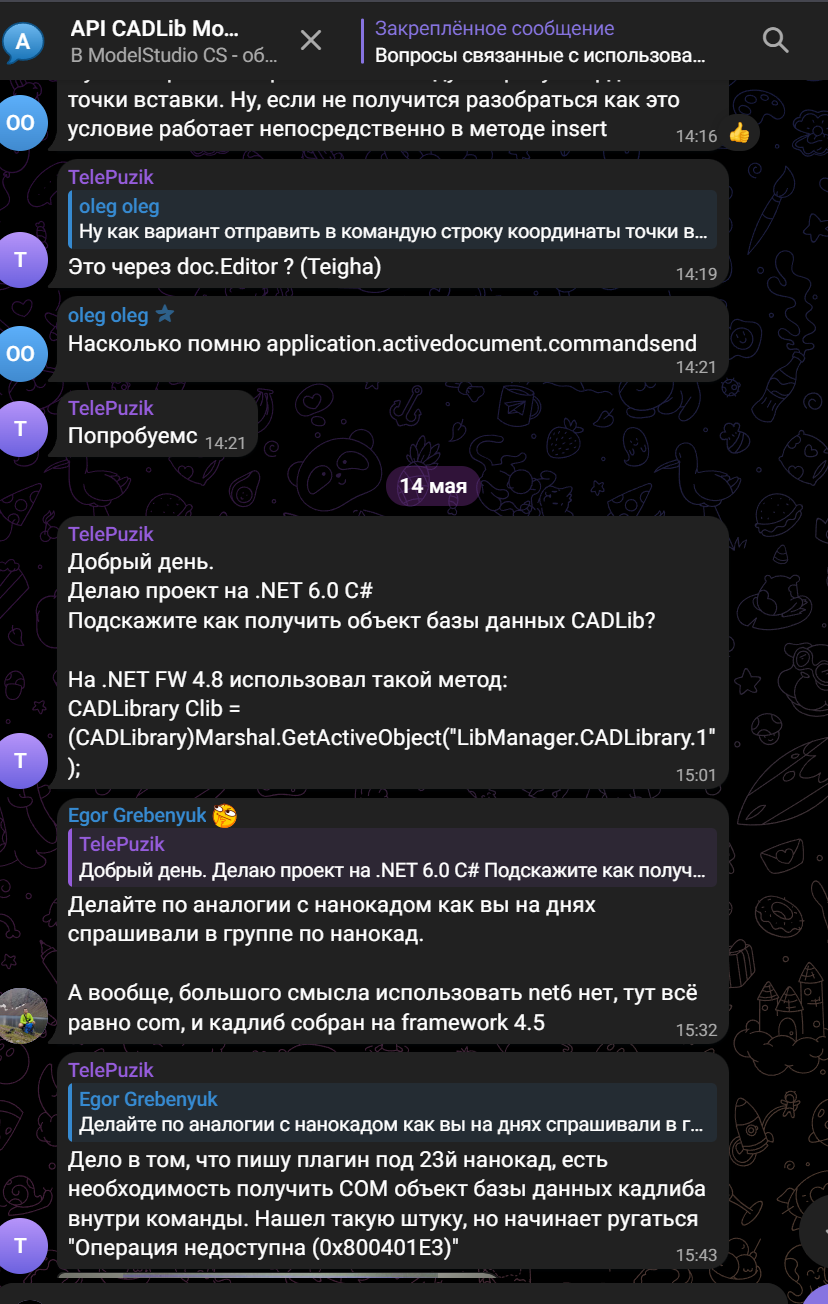This screenshot has height=1304, width=828.
Task: Open Egor Grebenyuk's photo avatar
Action: point(23,1015)
